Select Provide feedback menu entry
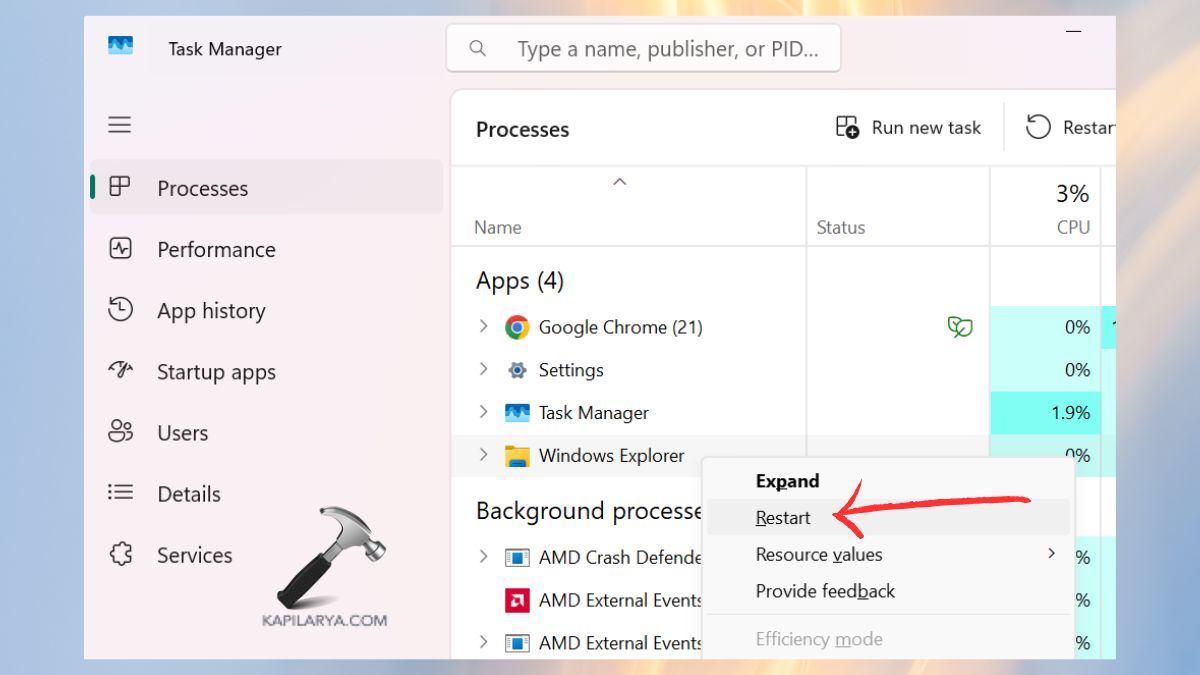The width and height of the screenshot is (1200, 675). click(x=825, y=591)
